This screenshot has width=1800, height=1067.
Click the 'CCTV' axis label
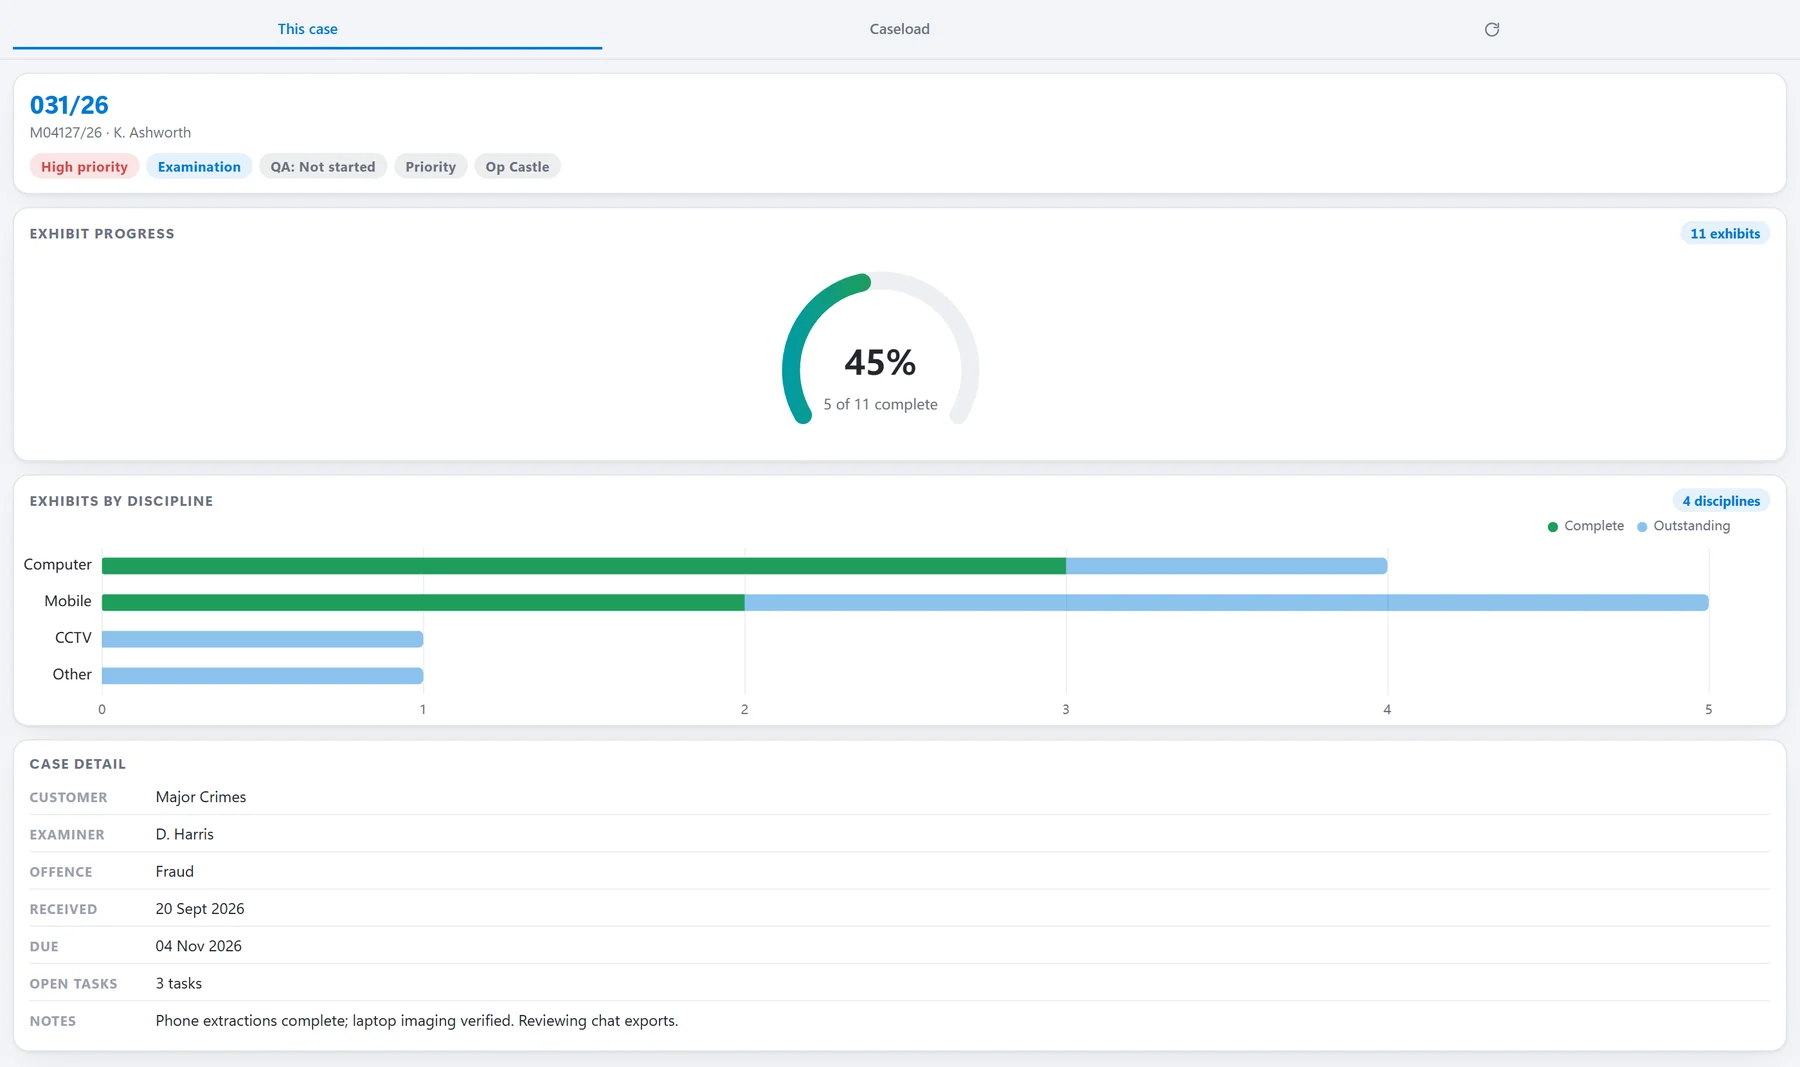pyautogui.click(x=73, y=638)
